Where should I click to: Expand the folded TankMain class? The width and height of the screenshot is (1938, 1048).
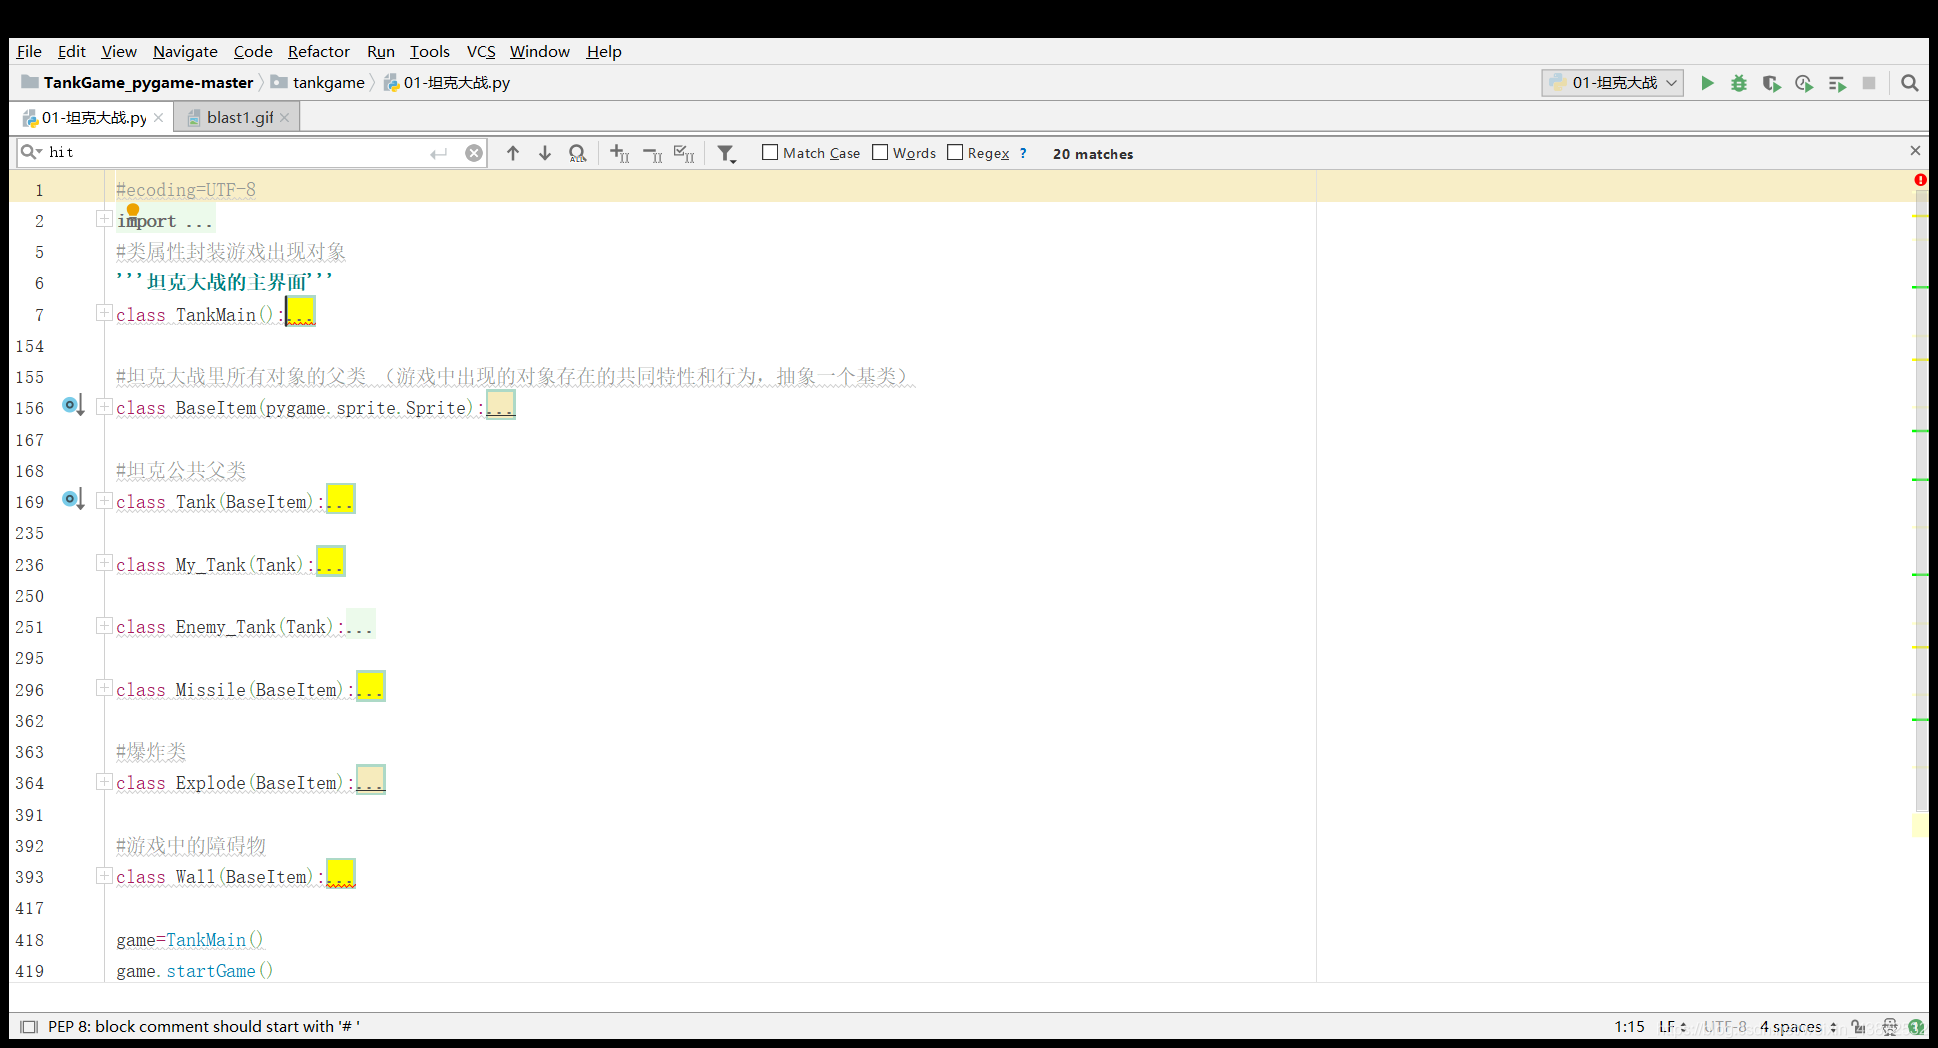(x=104, y=314)
